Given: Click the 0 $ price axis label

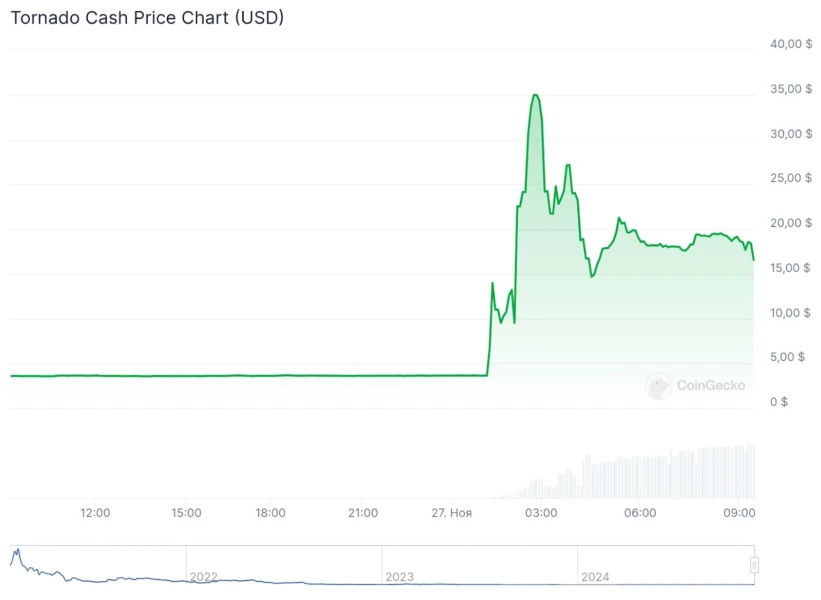Looking at the screenshot, I should [x=779, y=402].
